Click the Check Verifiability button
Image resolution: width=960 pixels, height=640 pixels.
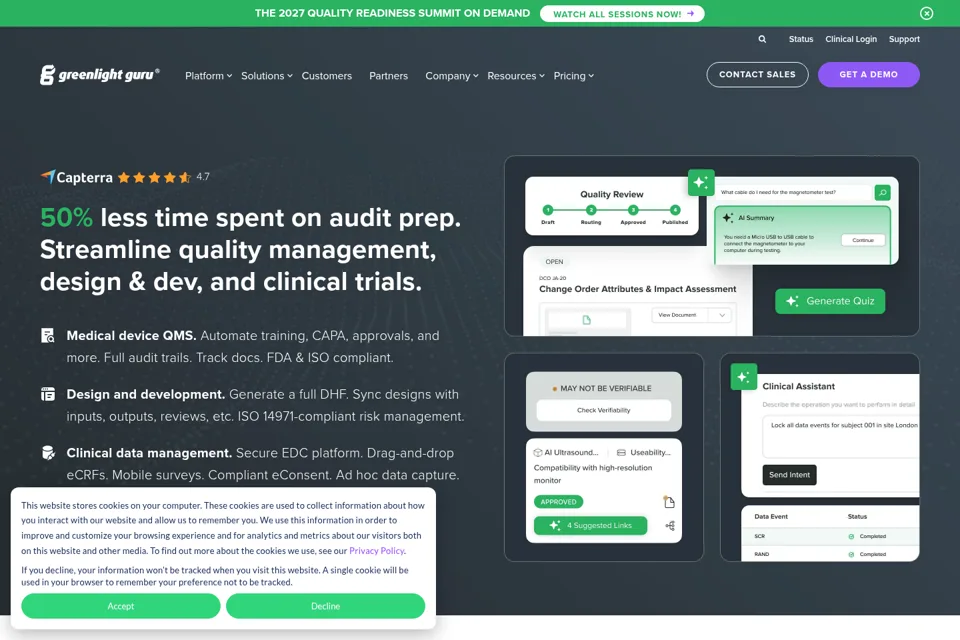[603, 410]
